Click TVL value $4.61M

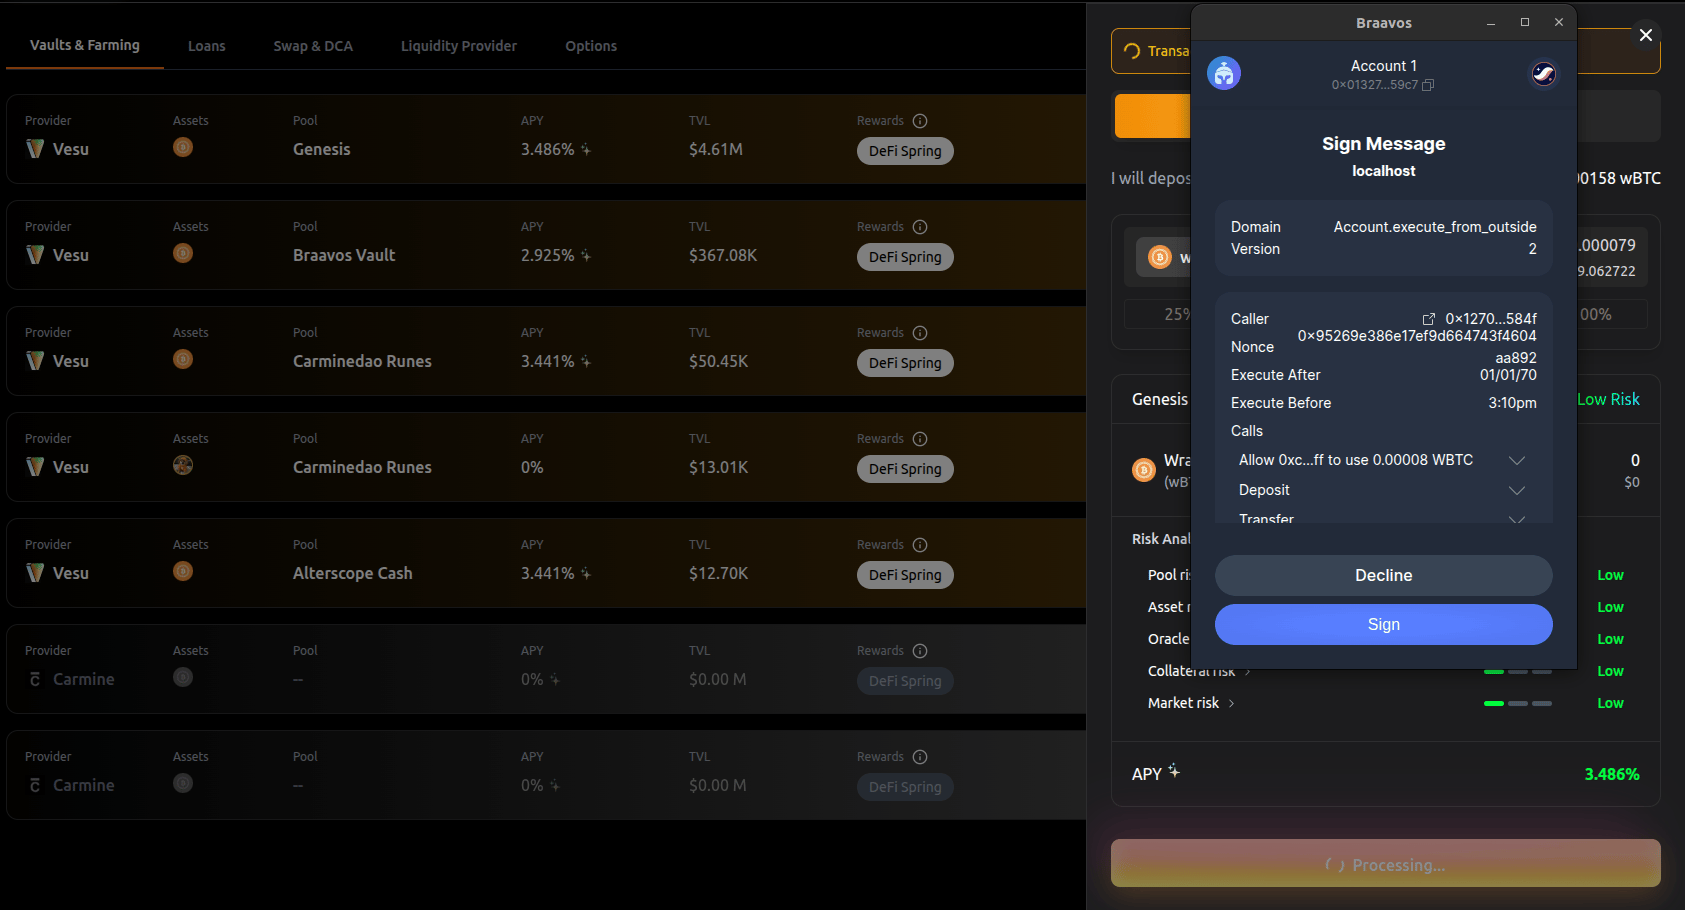(716, 149)
